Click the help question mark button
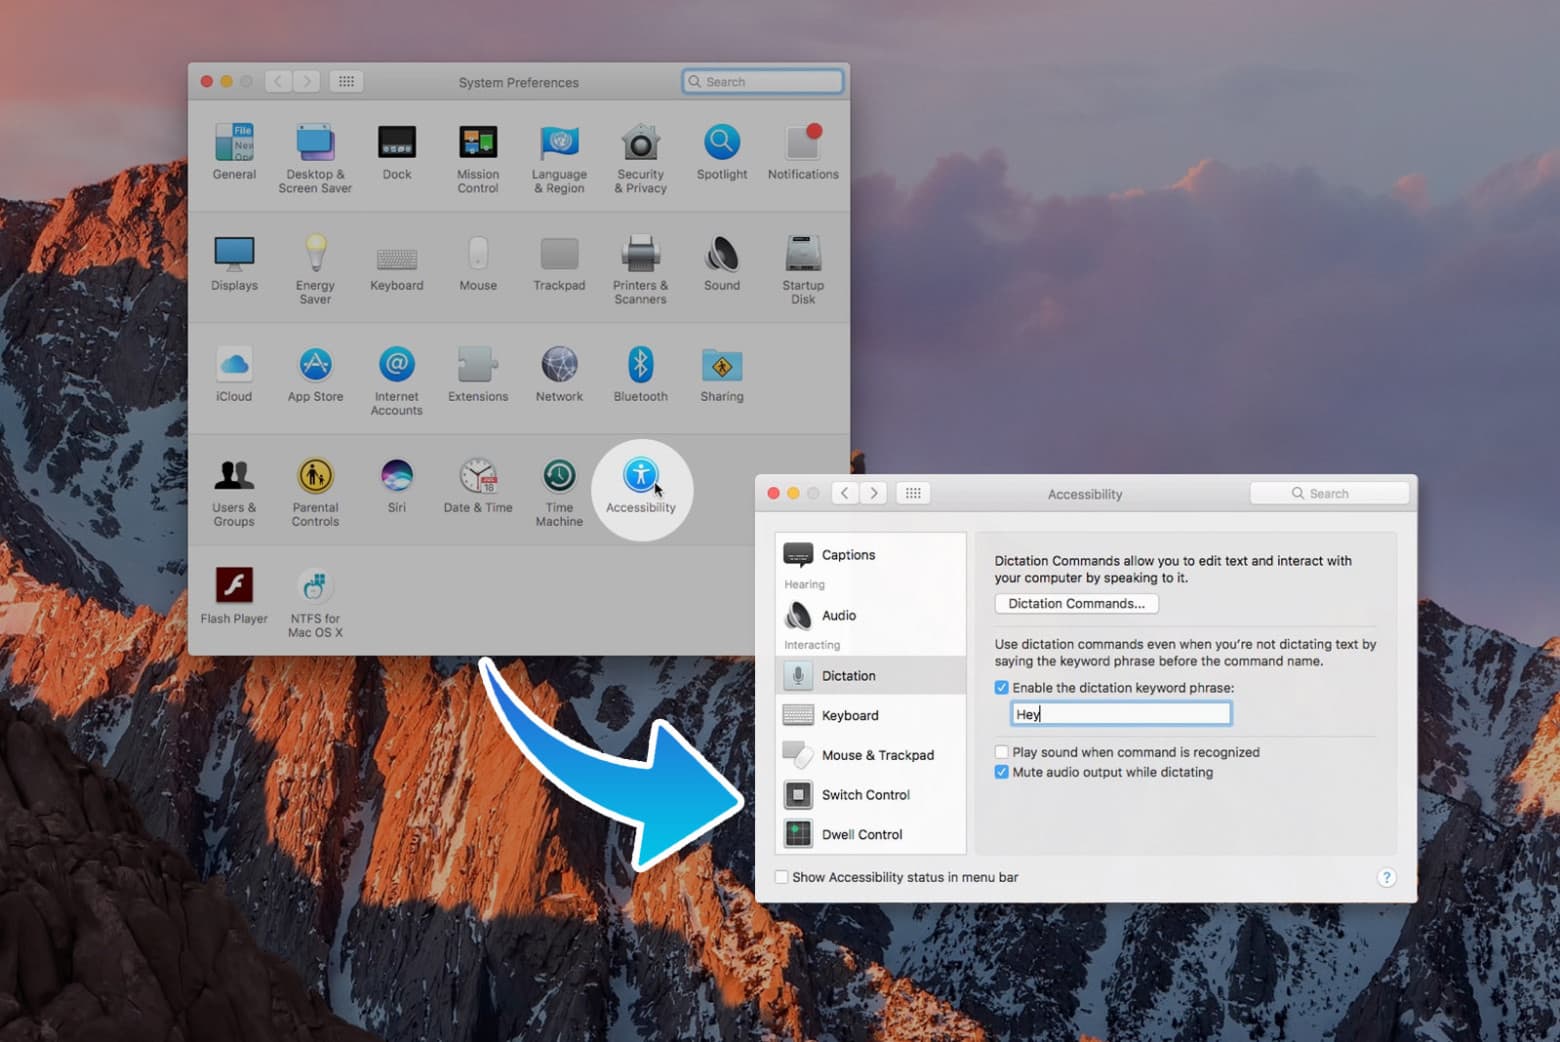The height and width of the screenshot is (1042, 1560). 1386,877
